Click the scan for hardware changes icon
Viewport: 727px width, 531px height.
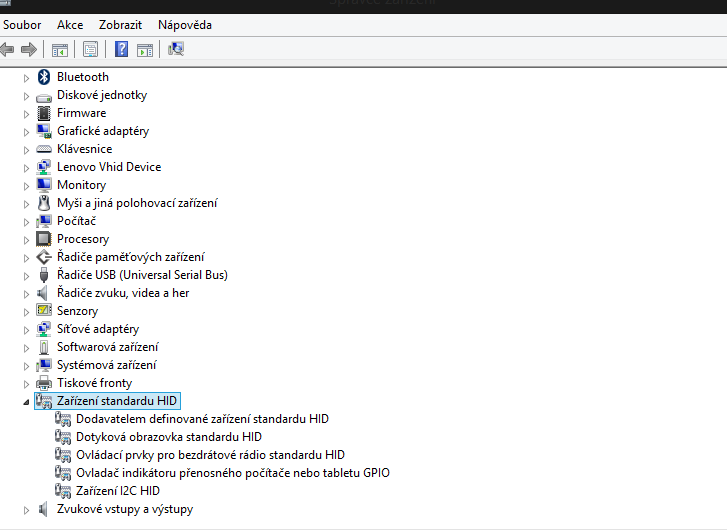[x=176, y=49]
